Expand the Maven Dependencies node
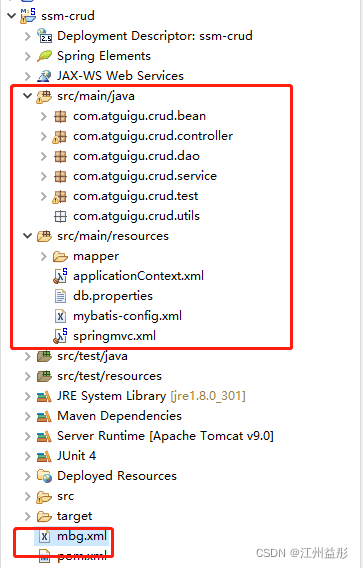Screen dimensions: 363x568 [x=28, y=416]
